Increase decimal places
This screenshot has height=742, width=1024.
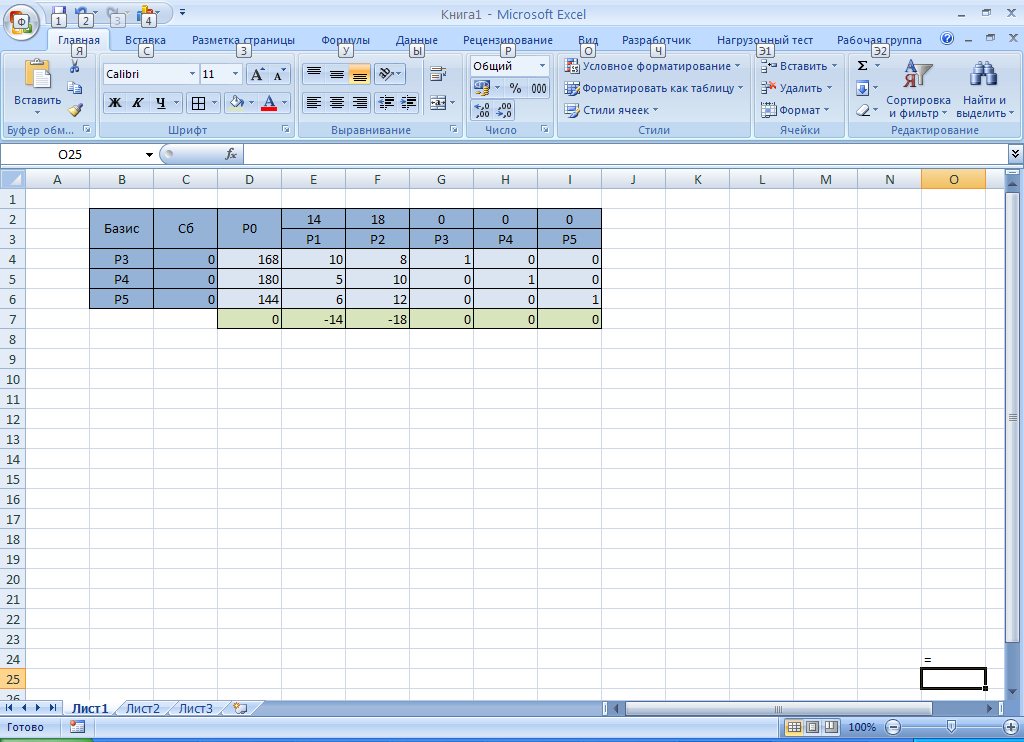(x=481, y=110)
